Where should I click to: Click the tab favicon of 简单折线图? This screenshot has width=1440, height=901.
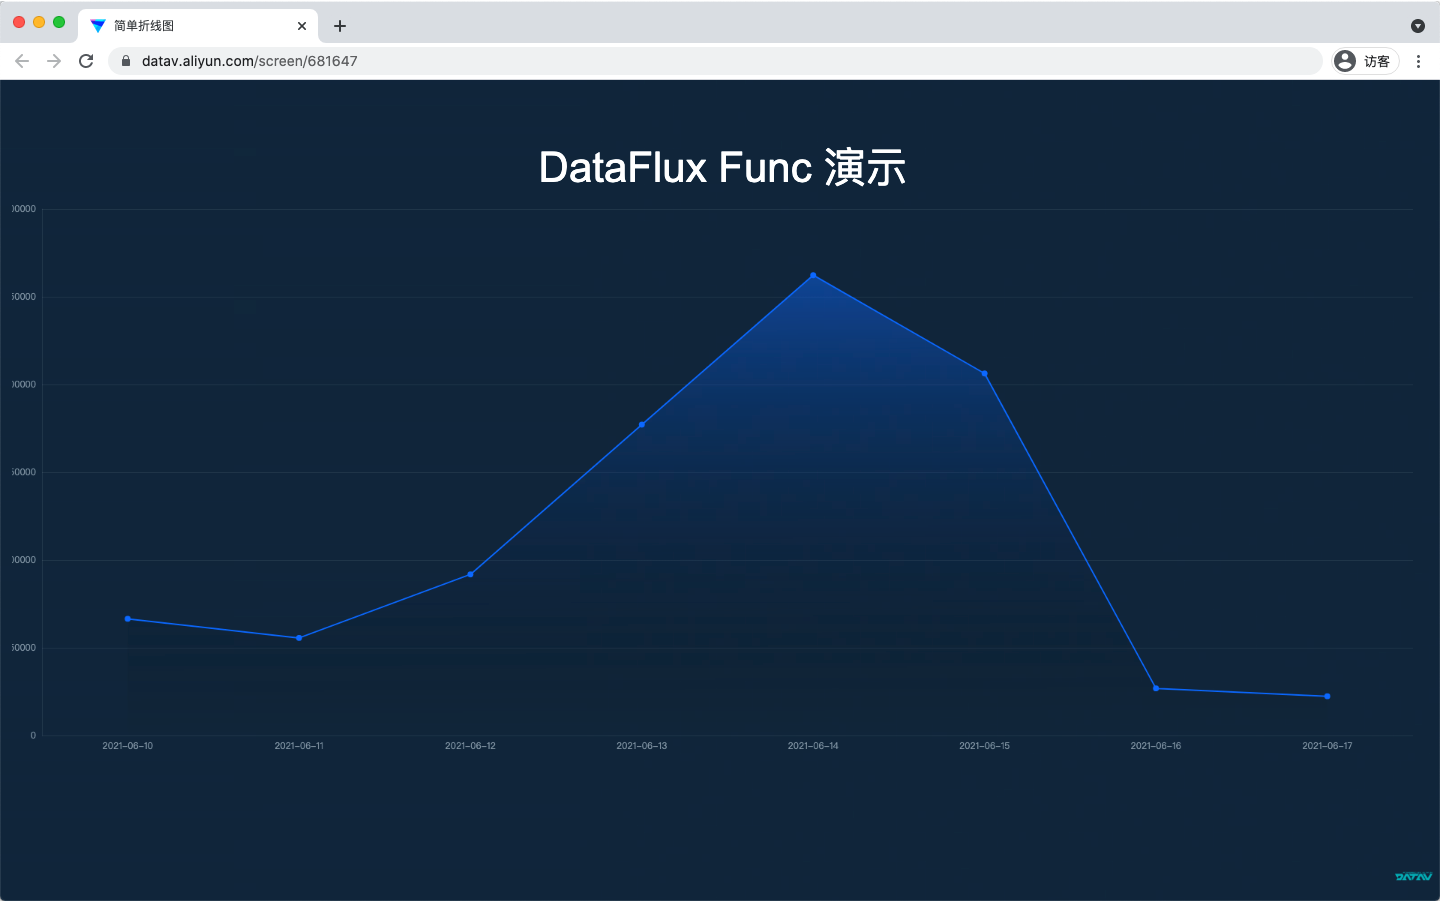tap(98, 26)
